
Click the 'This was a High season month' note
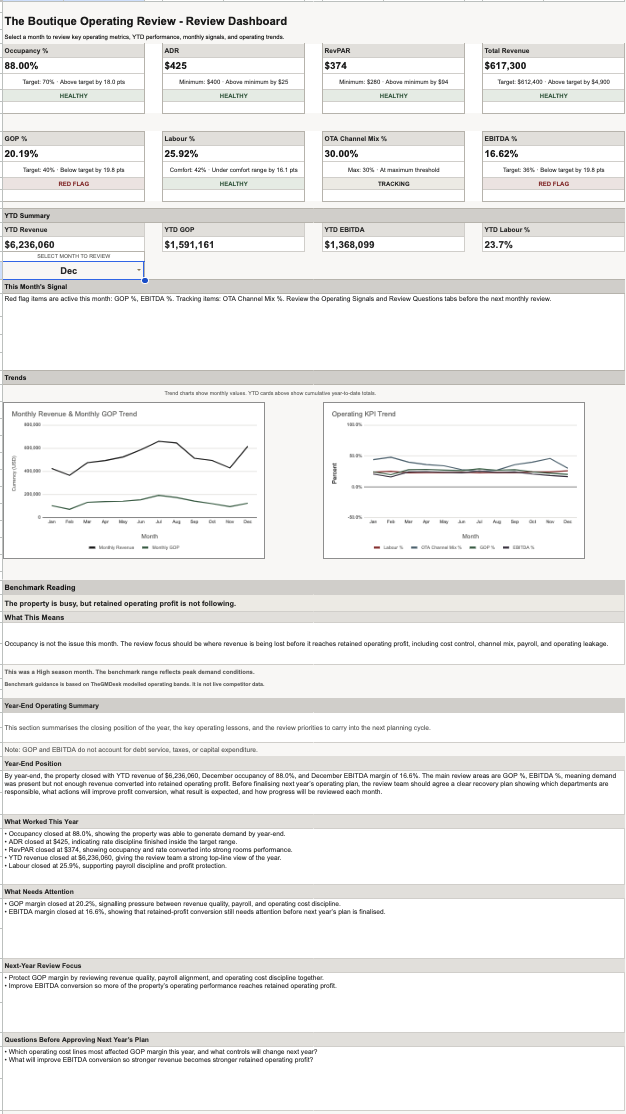(129, 671)
